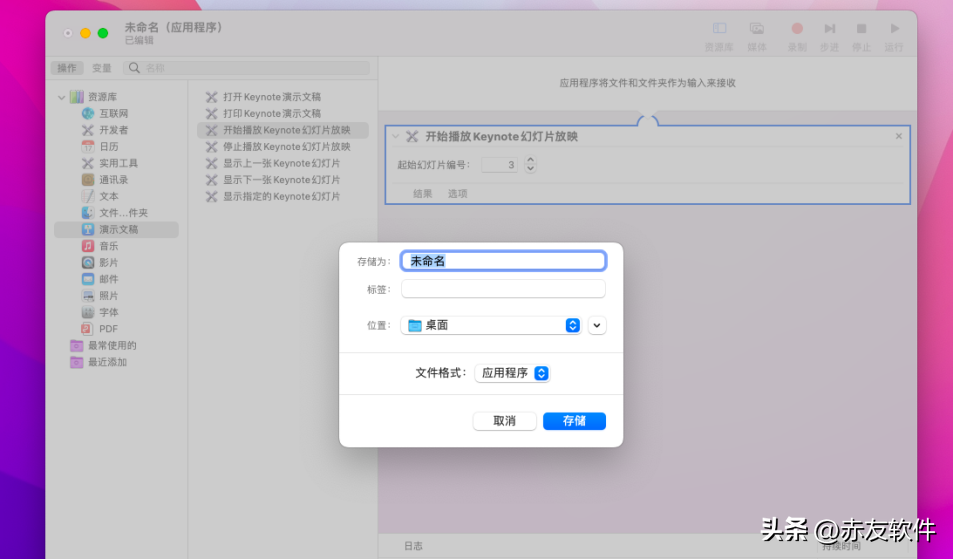This screenshot has width=953, height=559.
Task: Click the yellow minimize window button
Action: (x=85, y=33)
